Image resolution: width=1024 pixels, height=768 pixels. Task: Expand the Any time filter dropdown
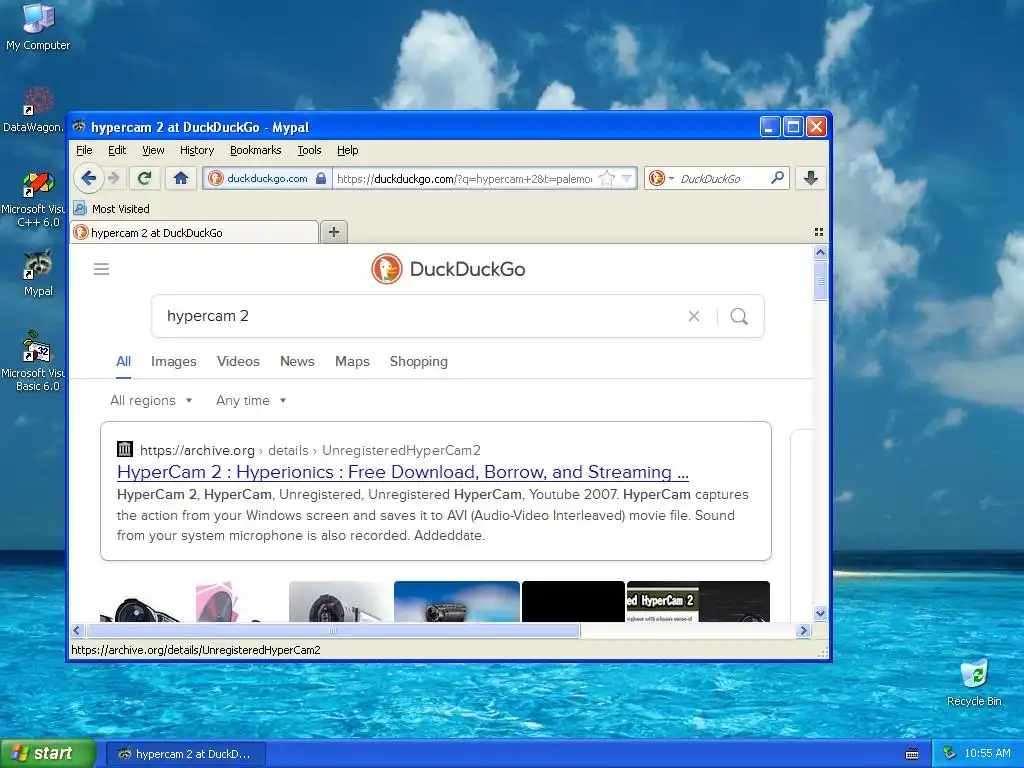(x=251, y=400)
